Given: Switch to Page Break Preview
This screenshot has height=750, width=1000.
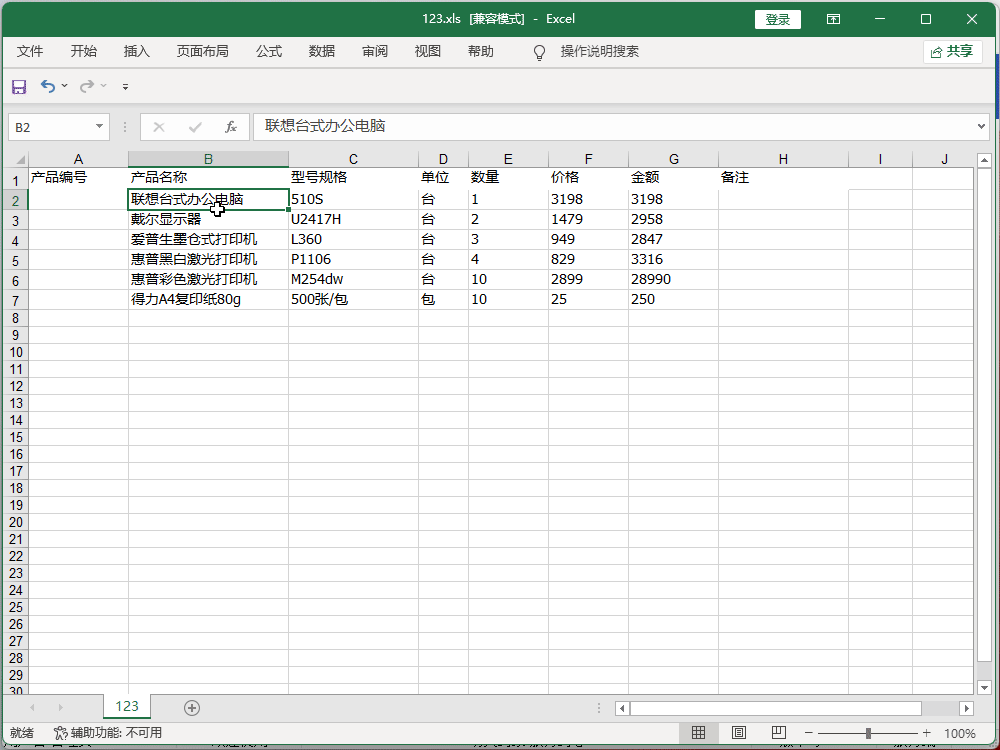Looking at the screenshot, I should click(x=779, y=733).
